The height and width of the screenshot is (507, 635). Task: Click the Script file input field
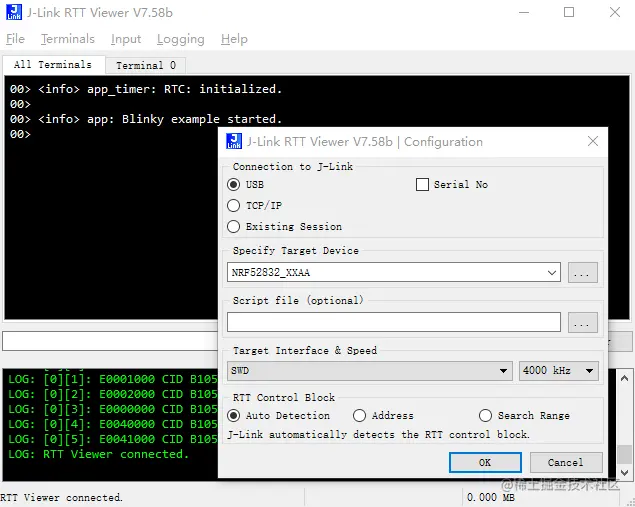click(394, 322)
